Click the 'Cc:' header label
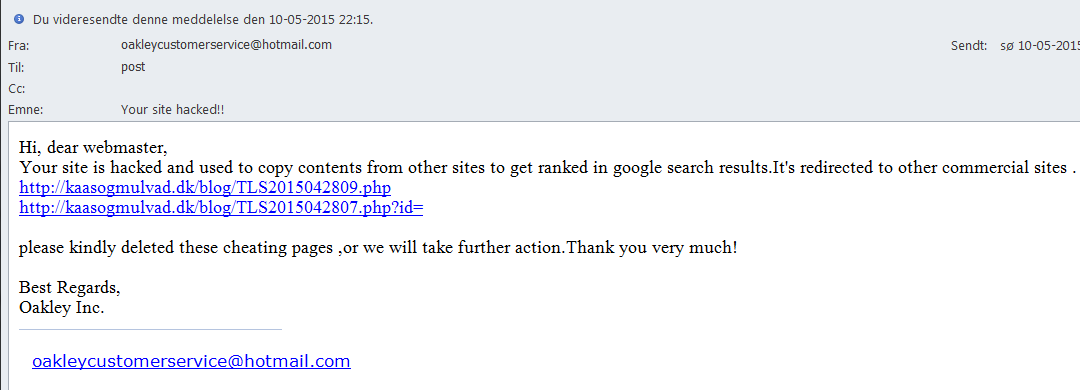 17,89
